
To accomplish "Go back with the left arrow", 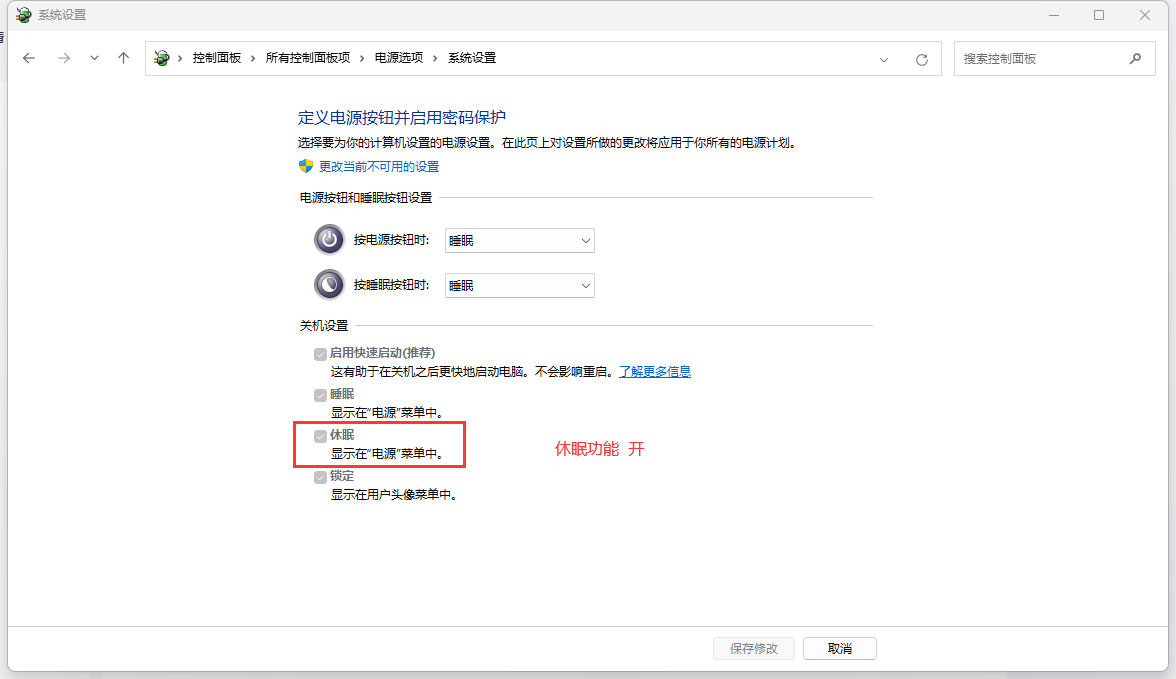I will tap(28, 58).
